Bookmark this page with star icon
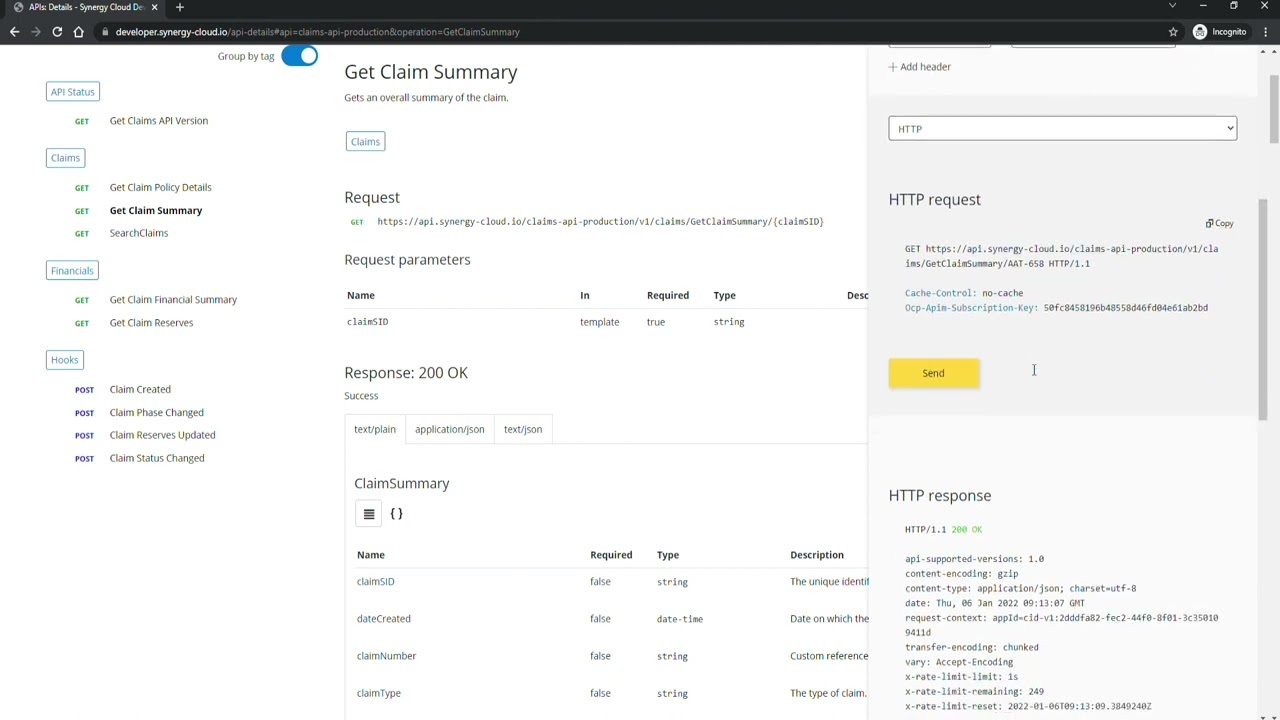 coord(1173,32)
